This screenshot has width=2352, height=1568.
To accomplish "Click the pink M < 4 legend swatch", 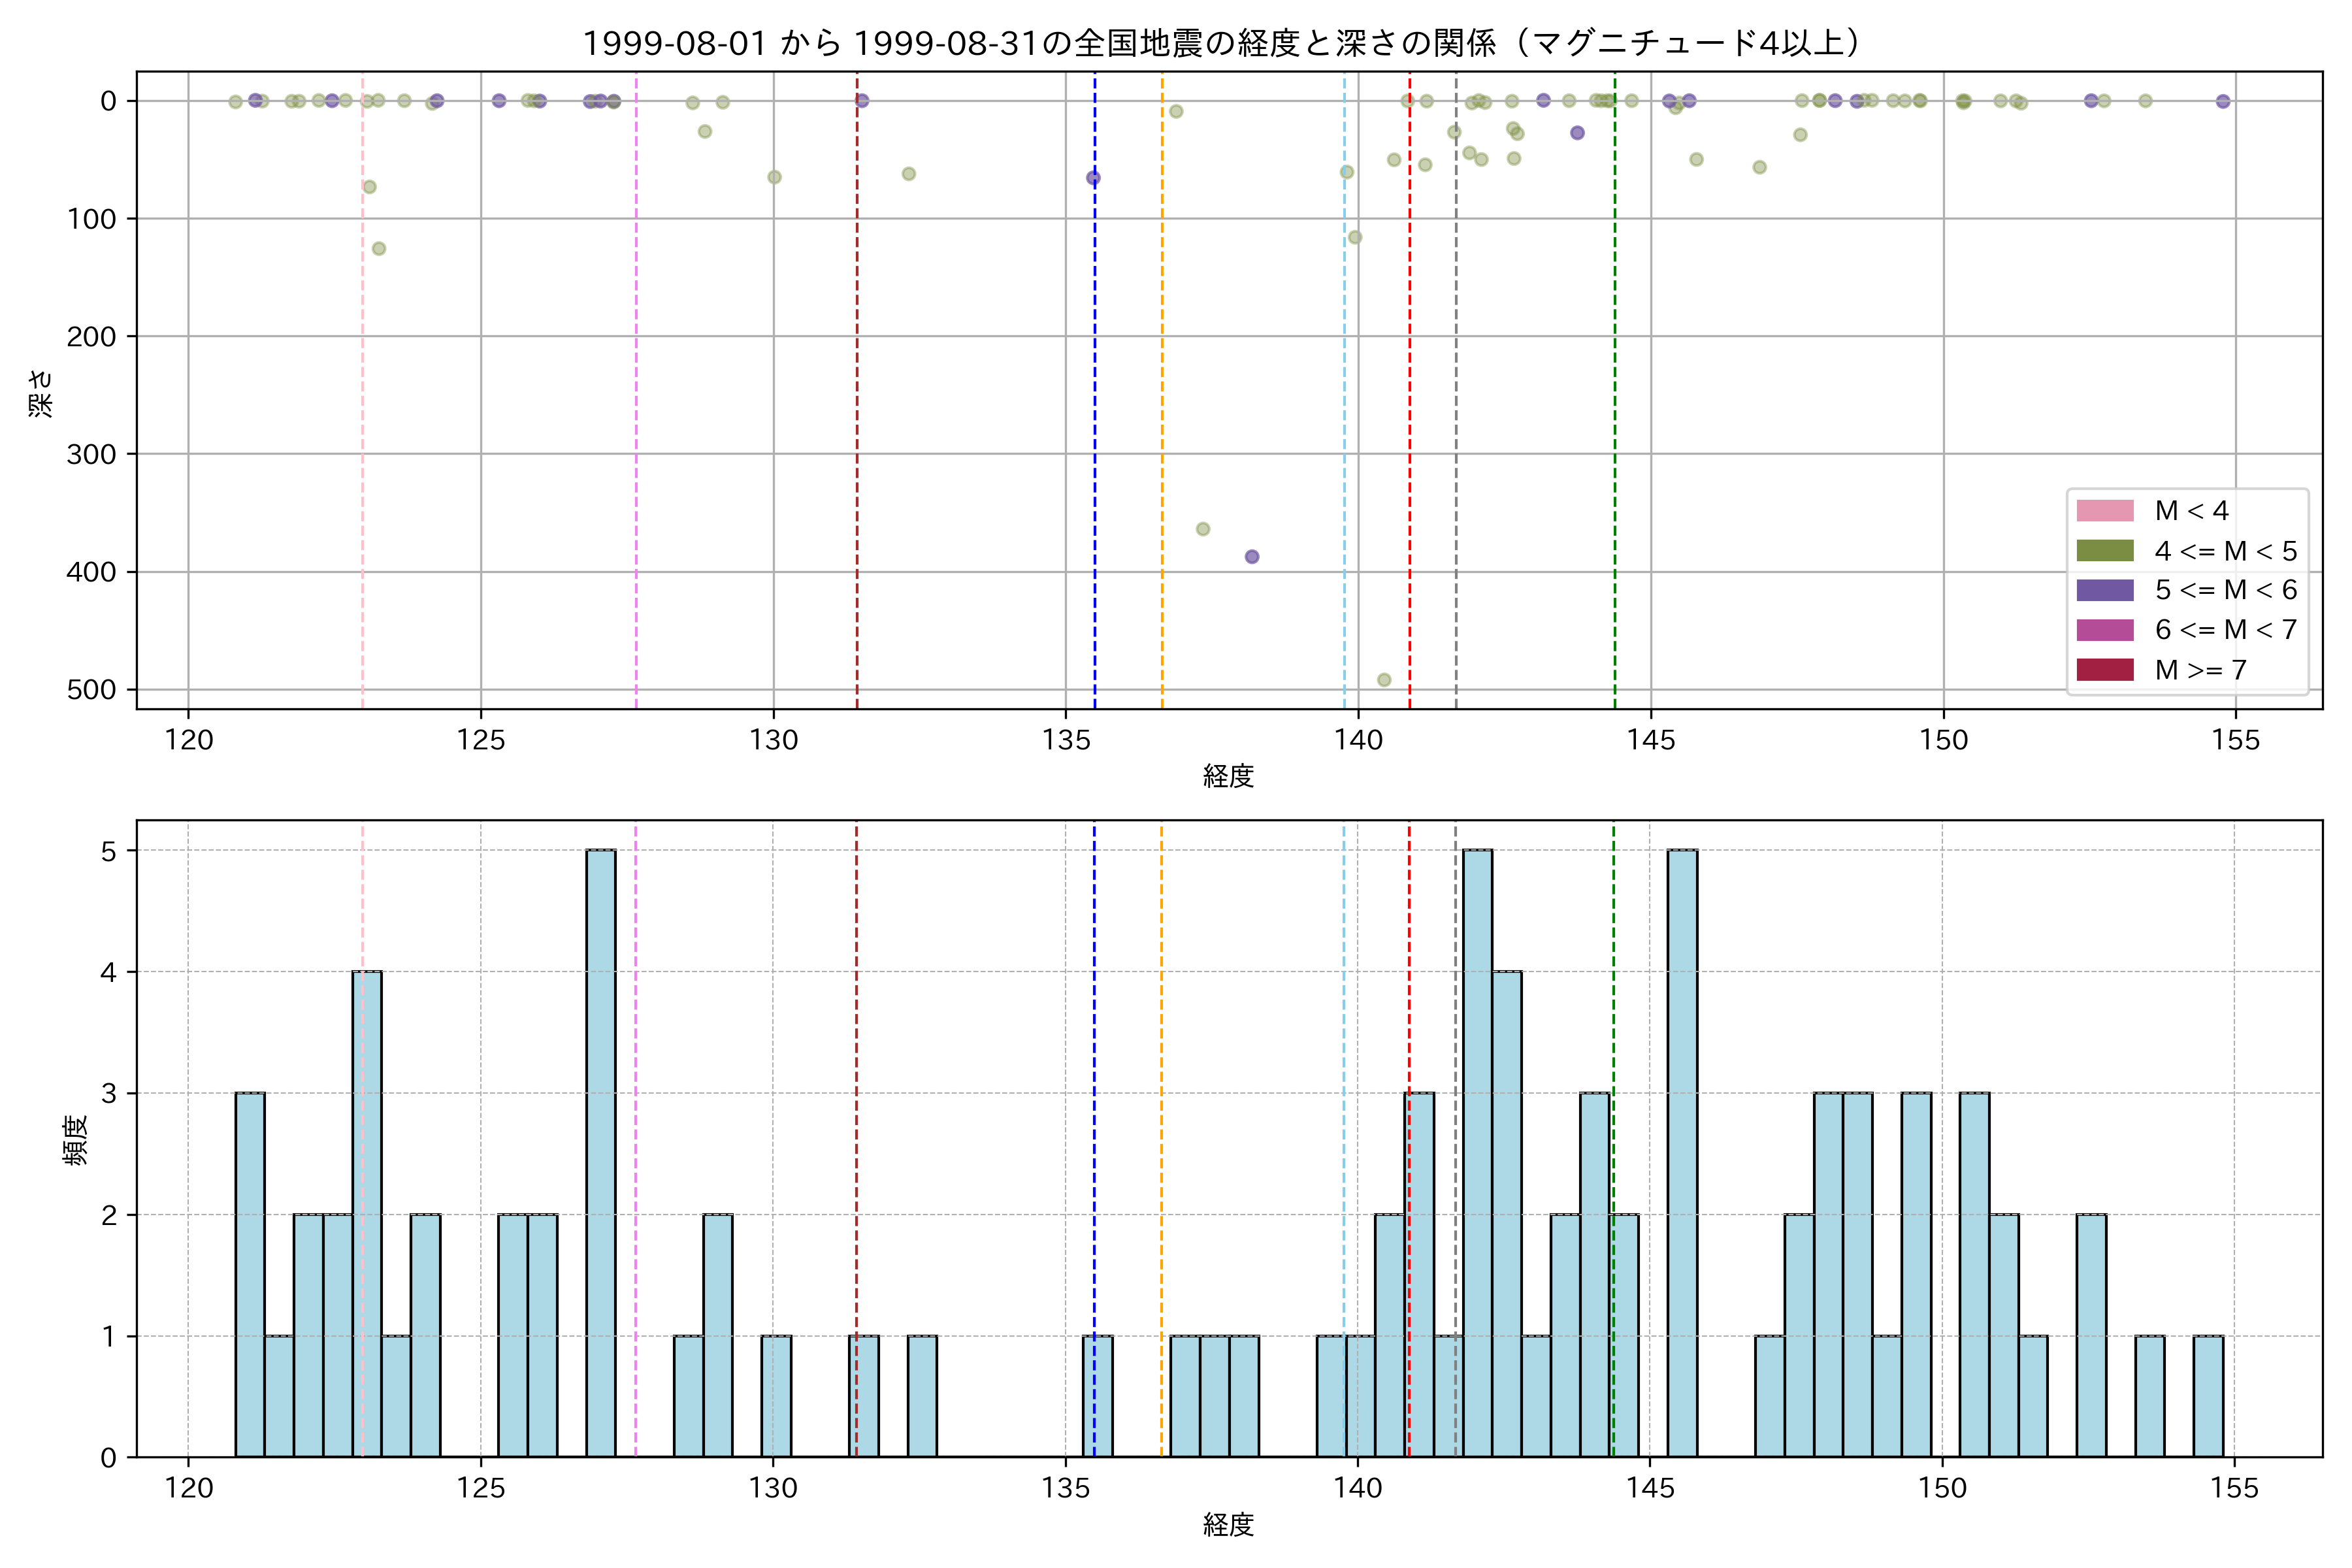I will click(x=2104, y=511).
